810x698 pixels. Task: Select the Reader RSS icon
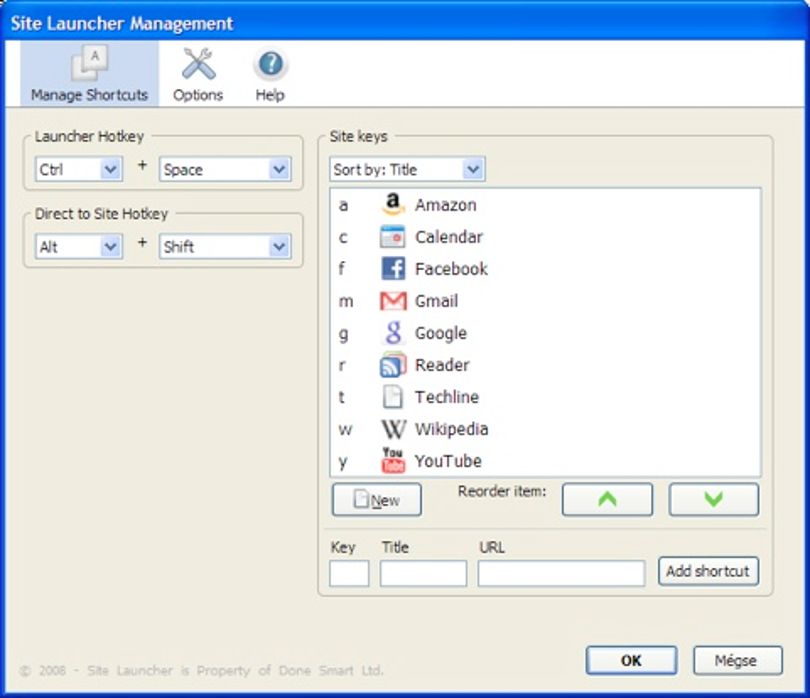click(393, 365)
